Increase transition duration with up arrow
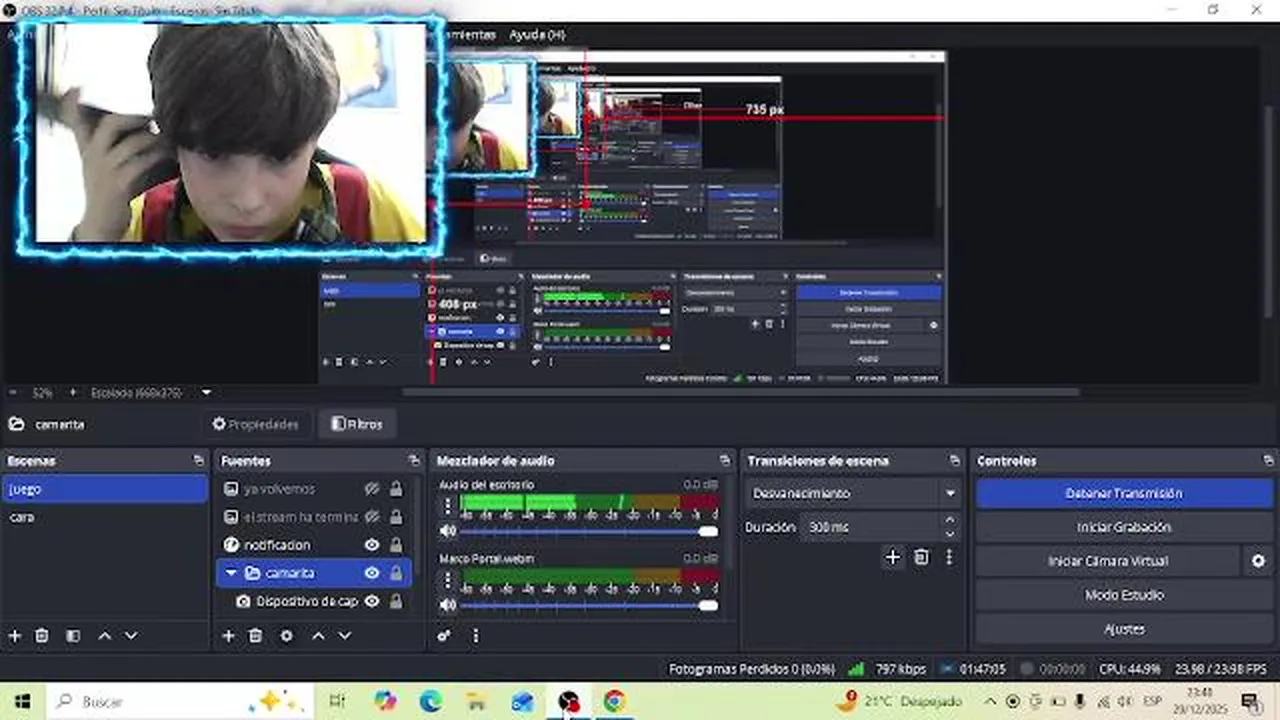Screen dimensions: 1280x720 (949, 521)
